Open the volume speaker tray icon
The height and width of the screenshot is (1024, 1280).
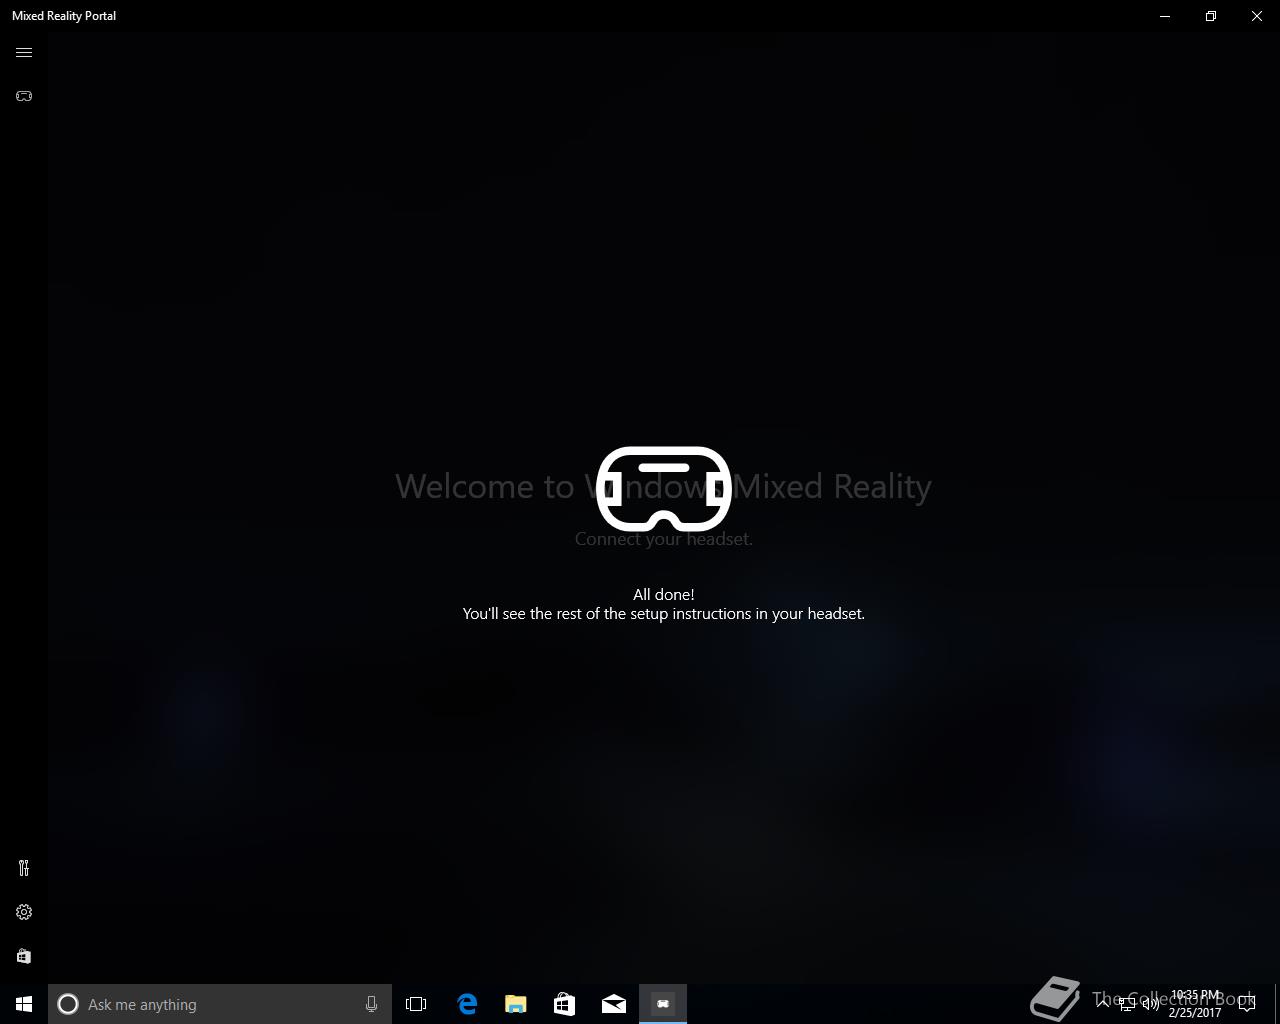(1151, 1004)
